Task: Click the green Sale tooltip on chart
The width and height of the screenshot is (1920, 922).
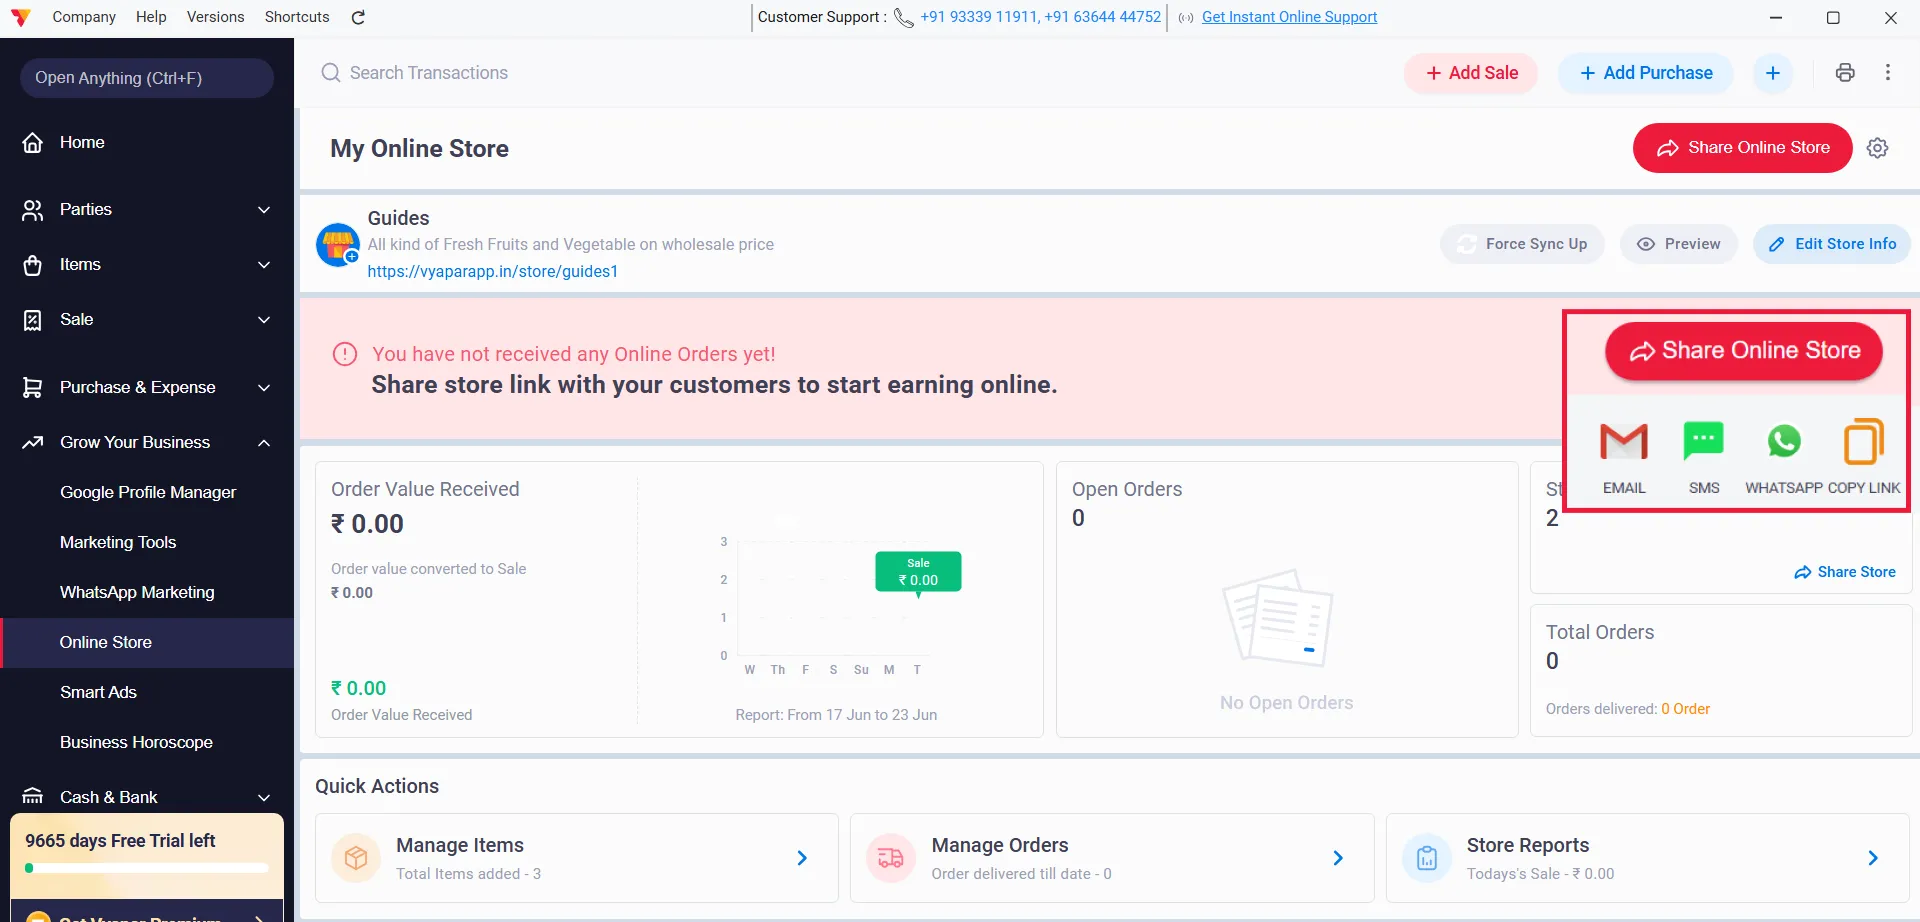Action: coord(918,572)
